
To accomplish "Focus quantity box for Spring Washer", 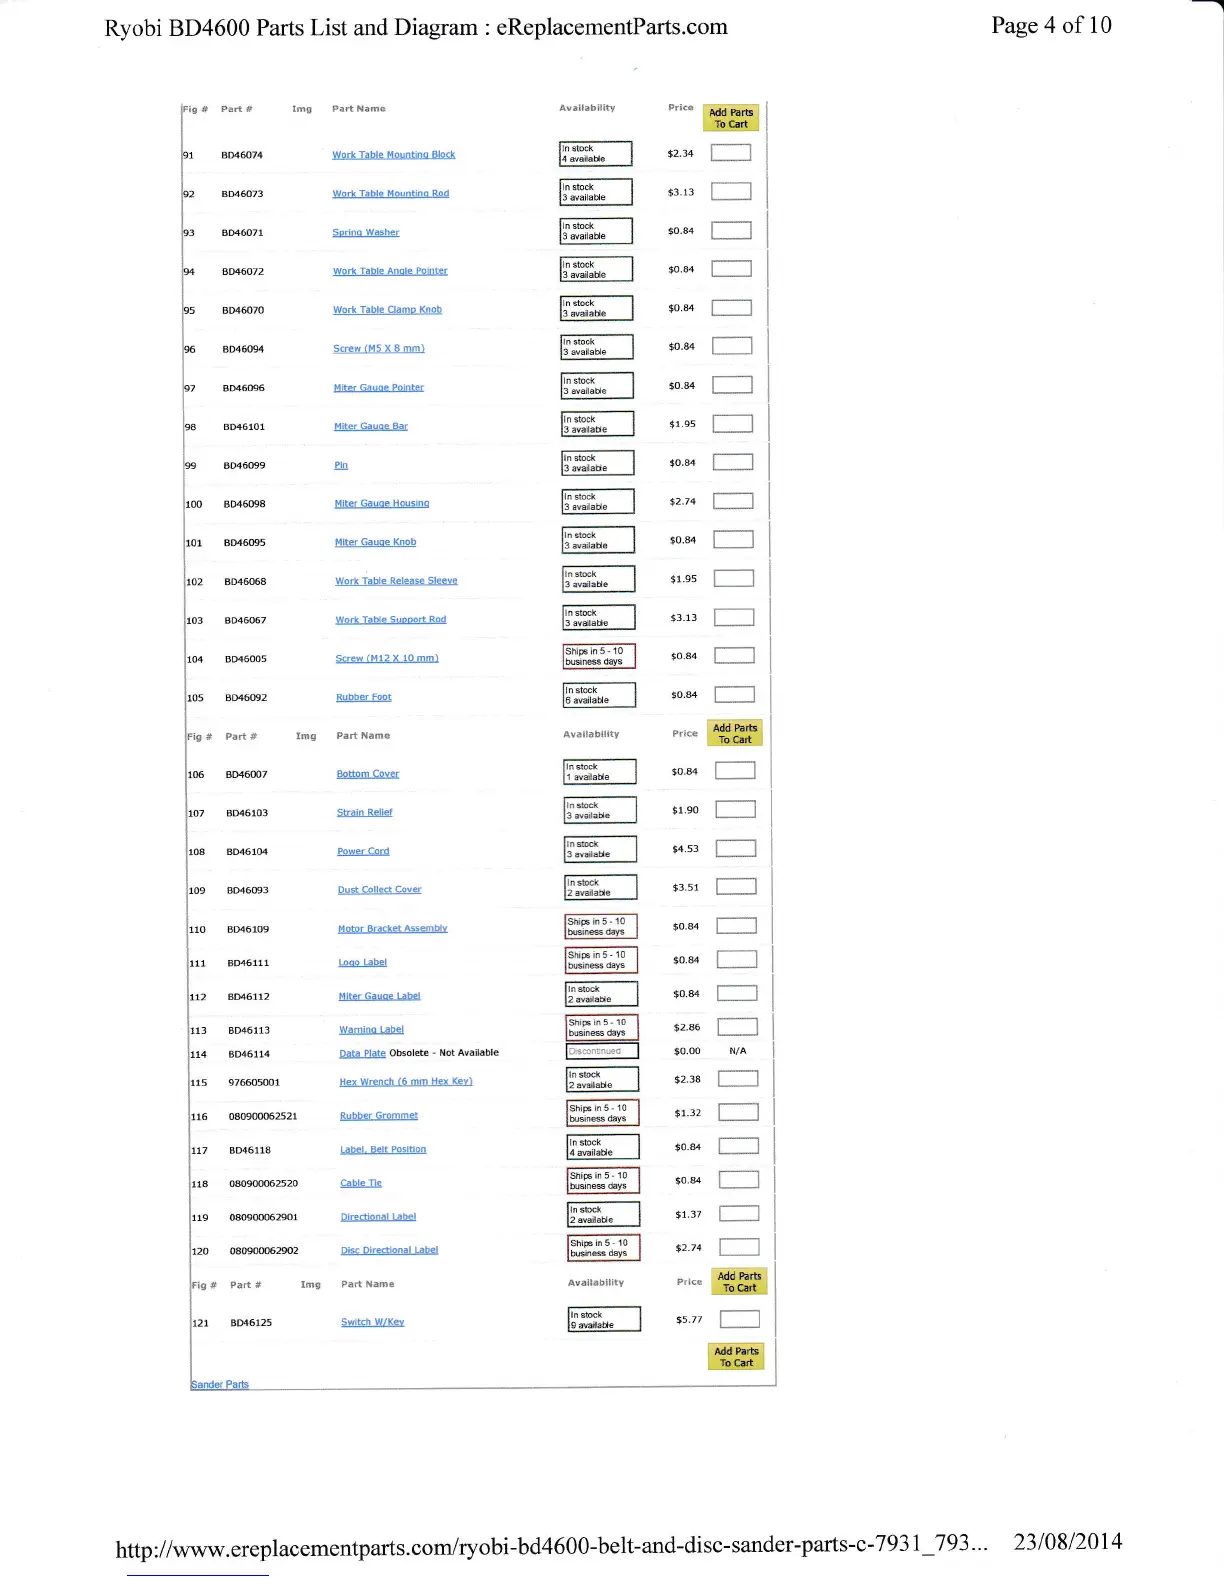I will tap(731, 231).
